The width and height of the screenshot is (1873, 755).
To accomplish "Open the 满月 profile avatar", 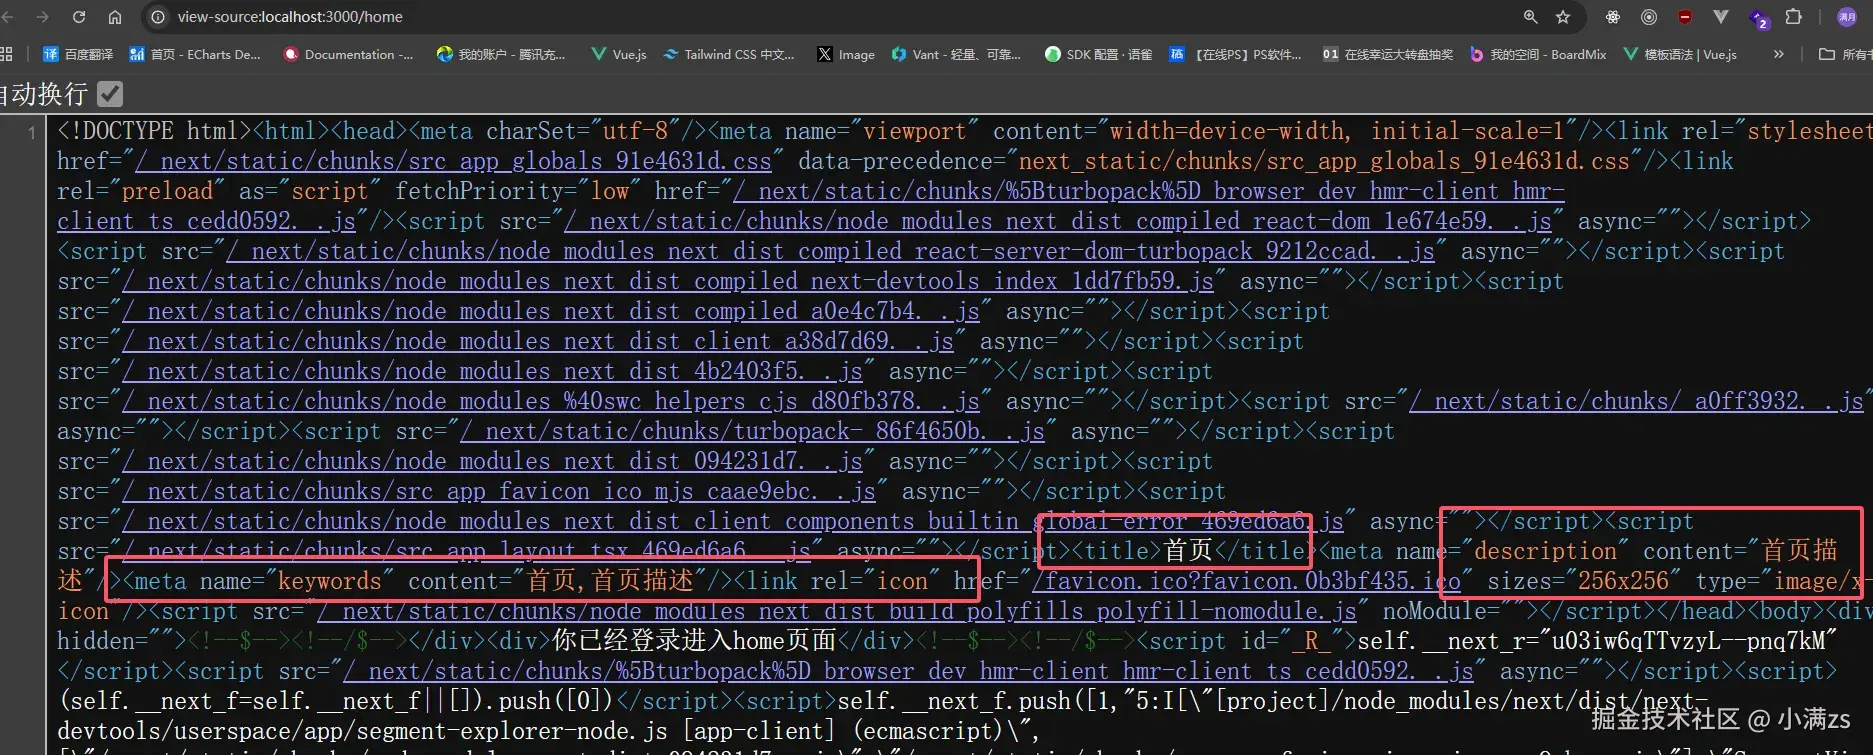I will point(1847,17).
